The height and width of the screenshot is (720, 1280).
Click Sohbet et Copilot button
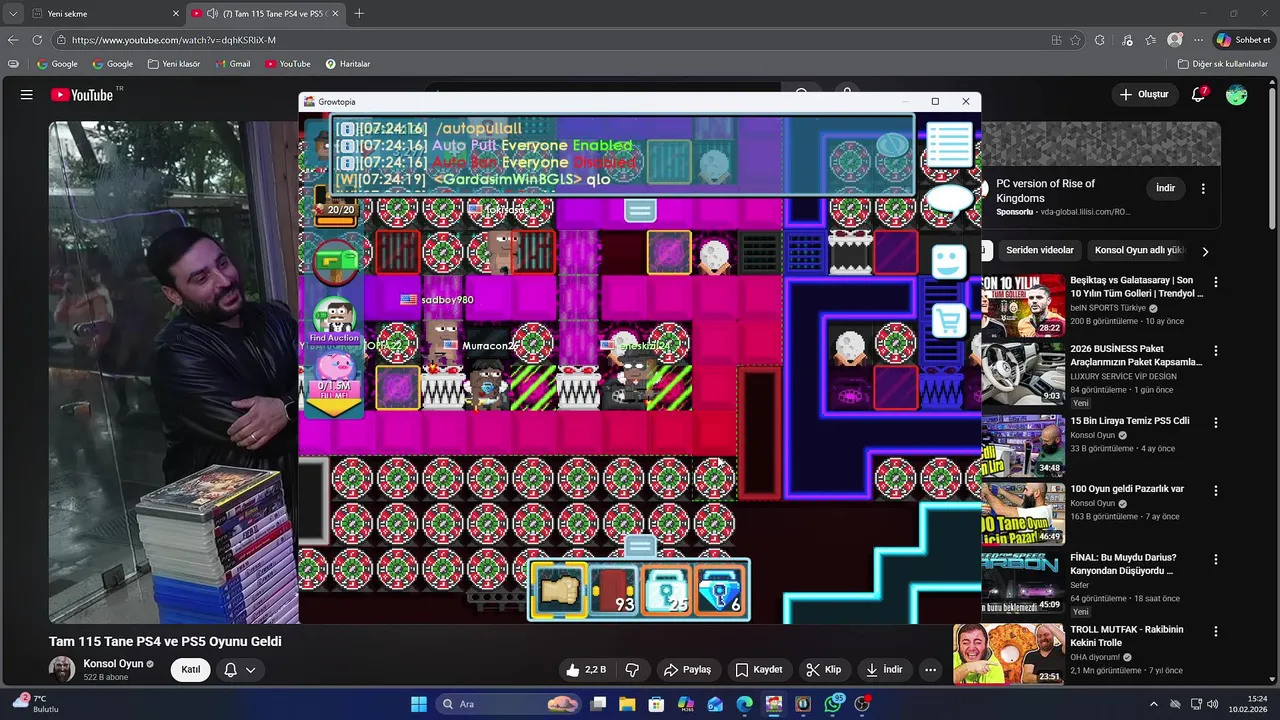1243,40
